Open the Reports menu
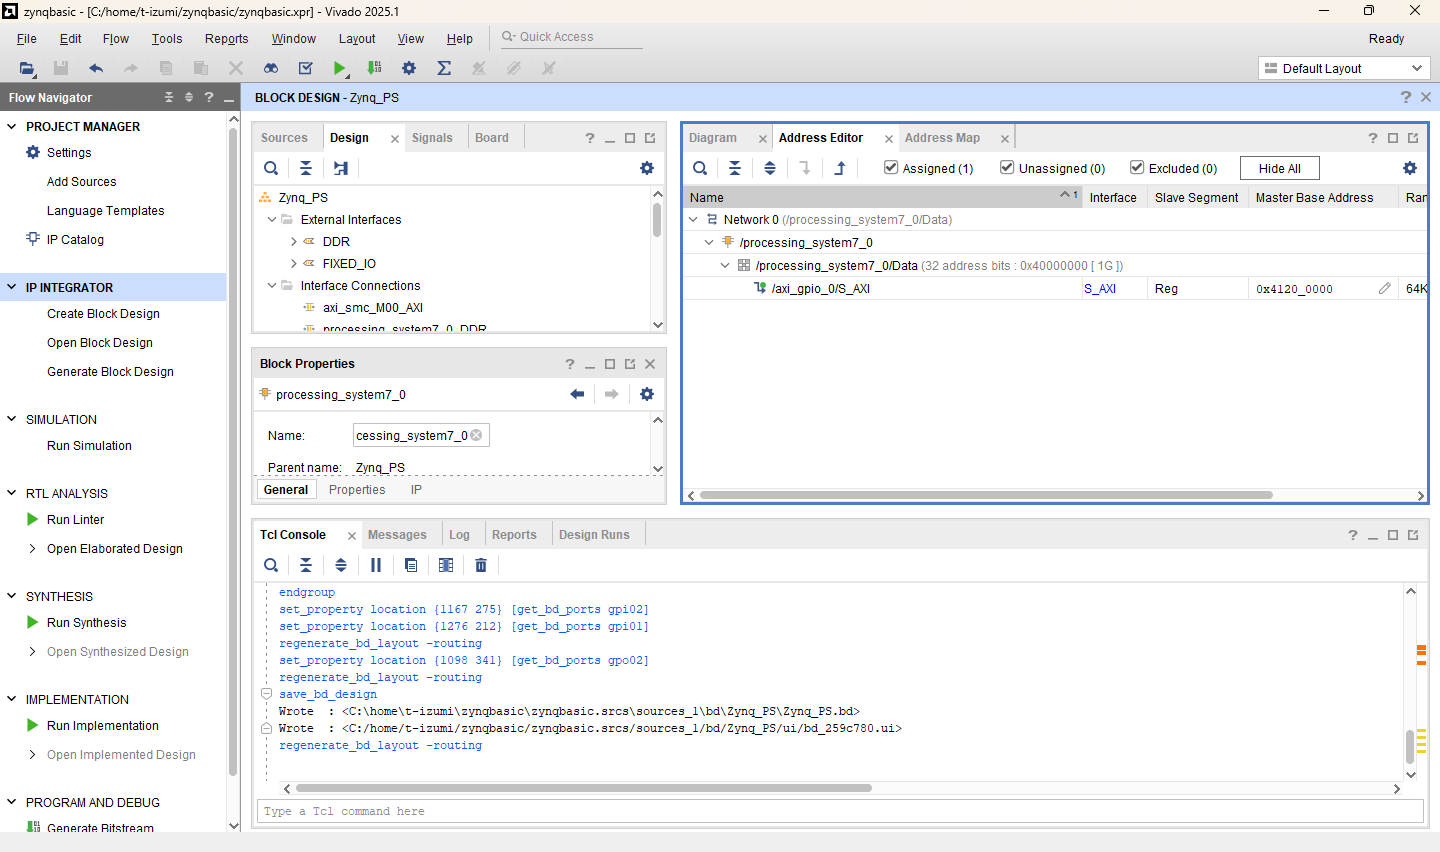Image resolution: width=1440 pixels, height=852 pixels. click(x=226, y=39)
